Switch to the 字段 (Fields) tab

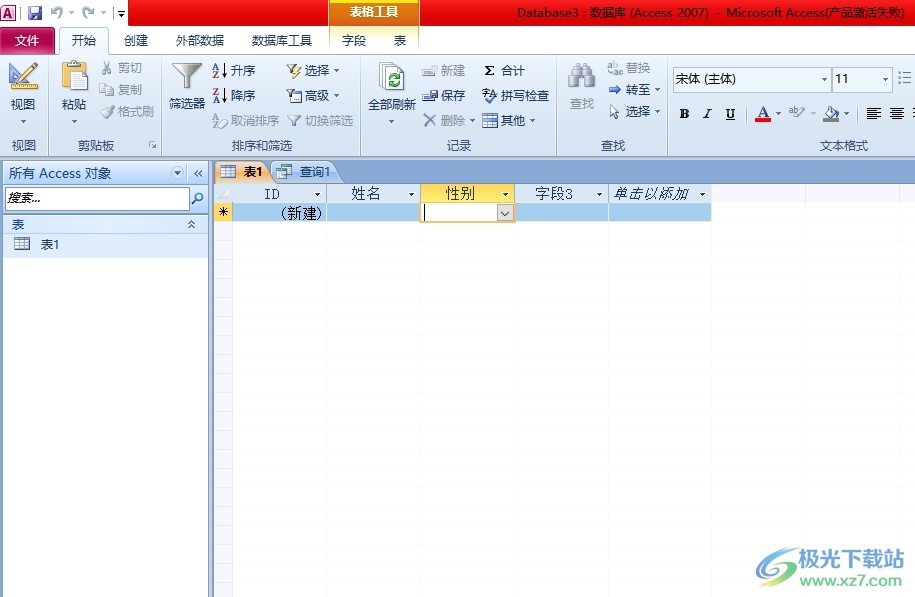coord(354,41)
